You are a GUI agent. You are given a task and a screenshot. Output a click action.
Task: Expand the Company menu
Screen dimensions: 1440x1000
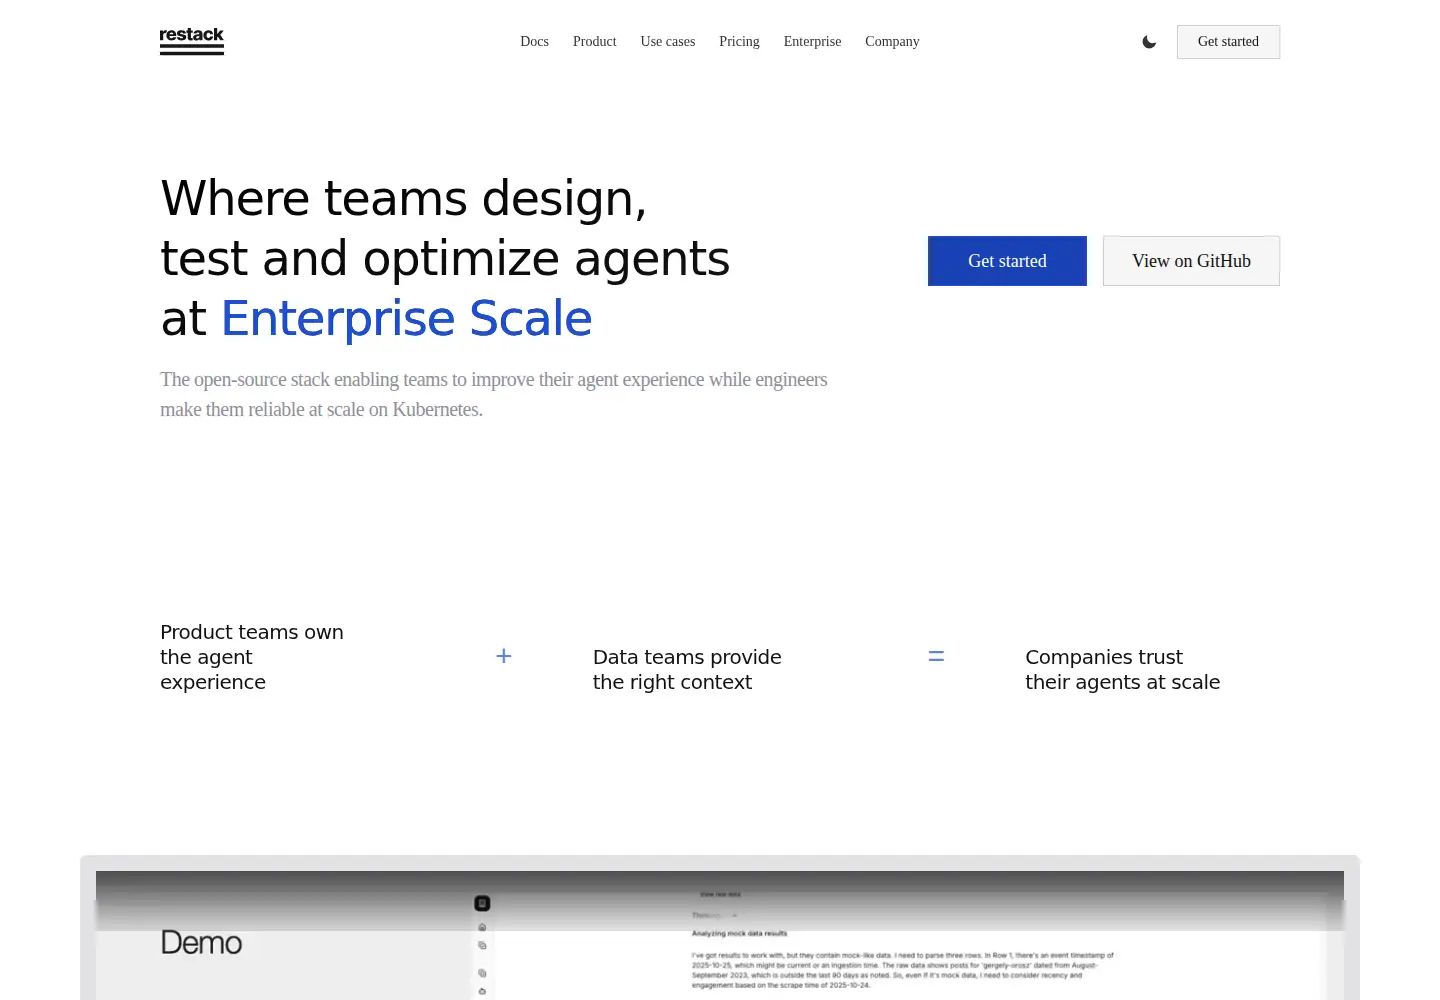[x=892, y=42]
